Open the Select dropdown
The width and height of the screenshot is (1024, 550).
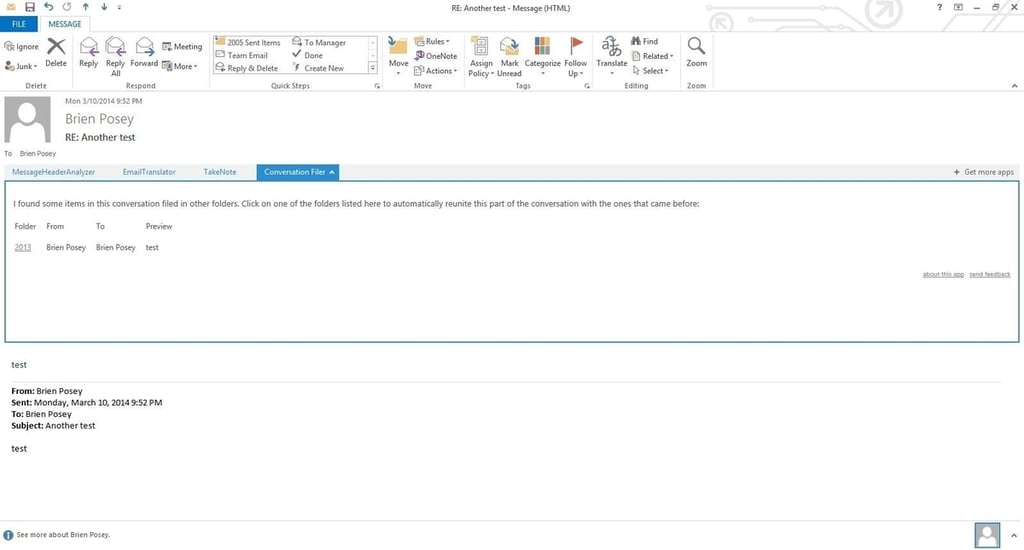[650, 71]
